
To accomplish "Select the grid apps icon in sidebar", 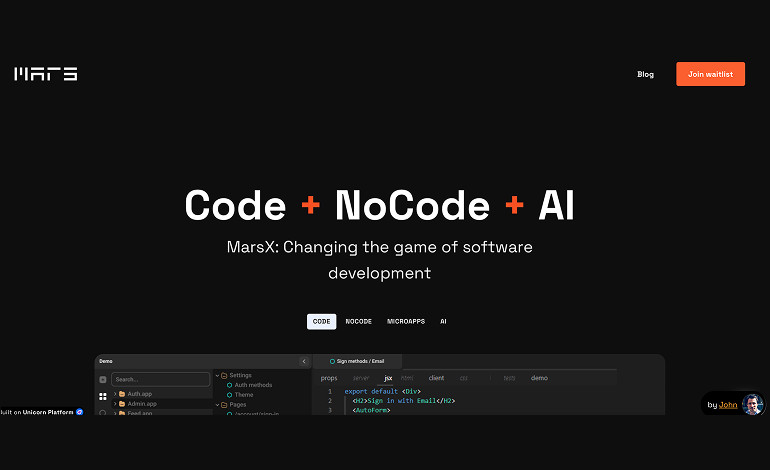I will point(102,396).
